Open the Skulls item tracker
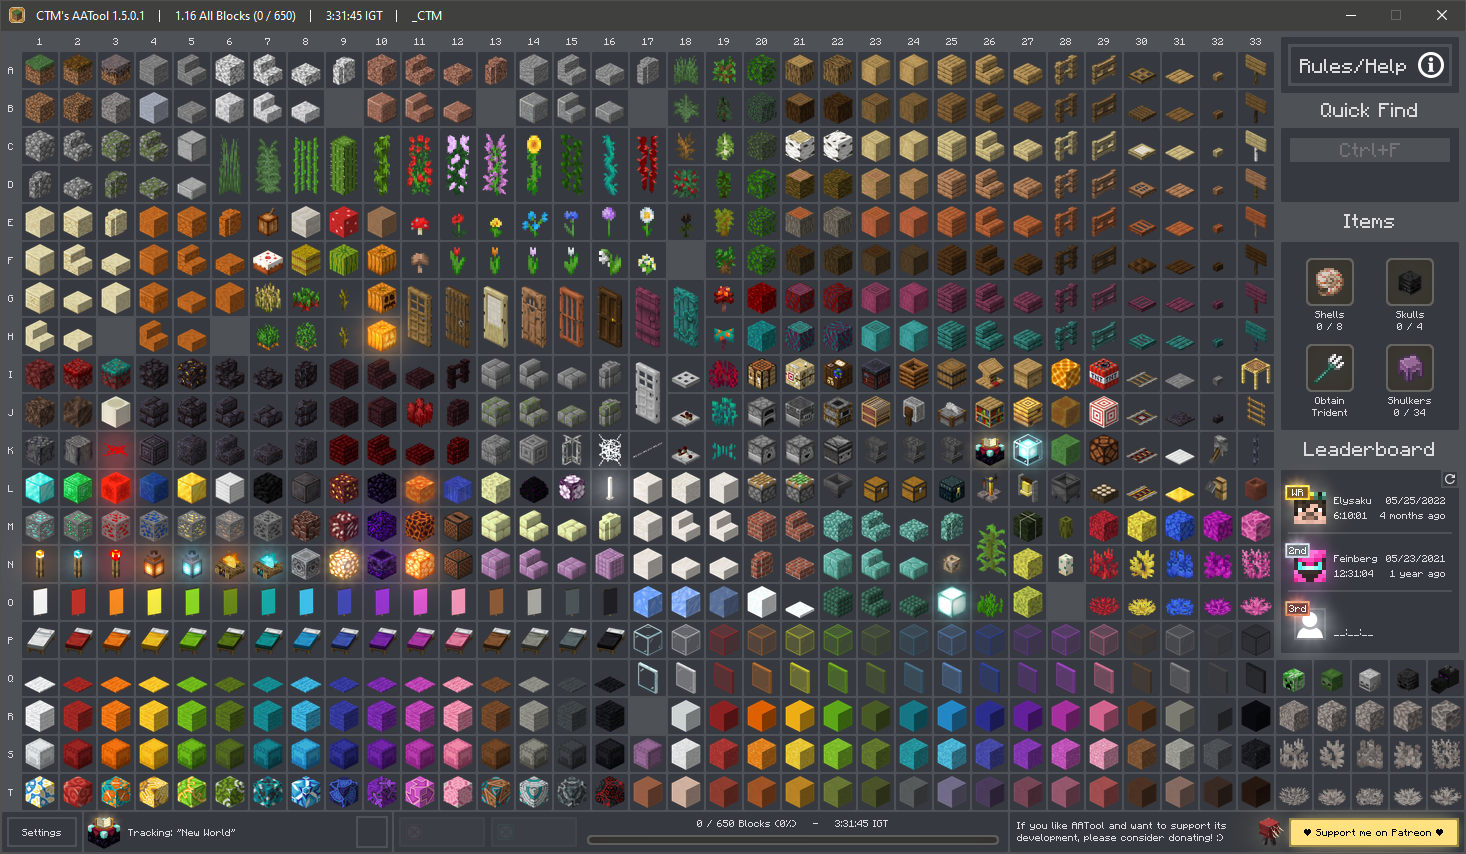 coord(1409,282)
